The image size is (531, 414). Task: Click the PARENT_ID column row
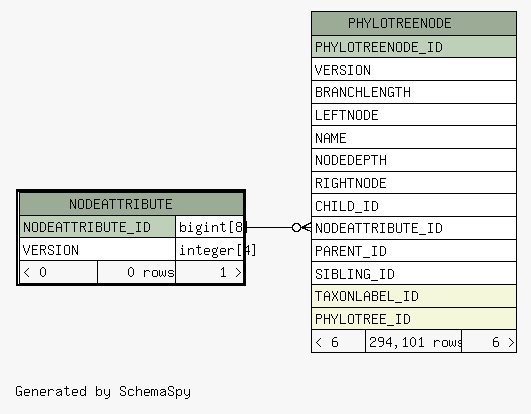(414, 251)
